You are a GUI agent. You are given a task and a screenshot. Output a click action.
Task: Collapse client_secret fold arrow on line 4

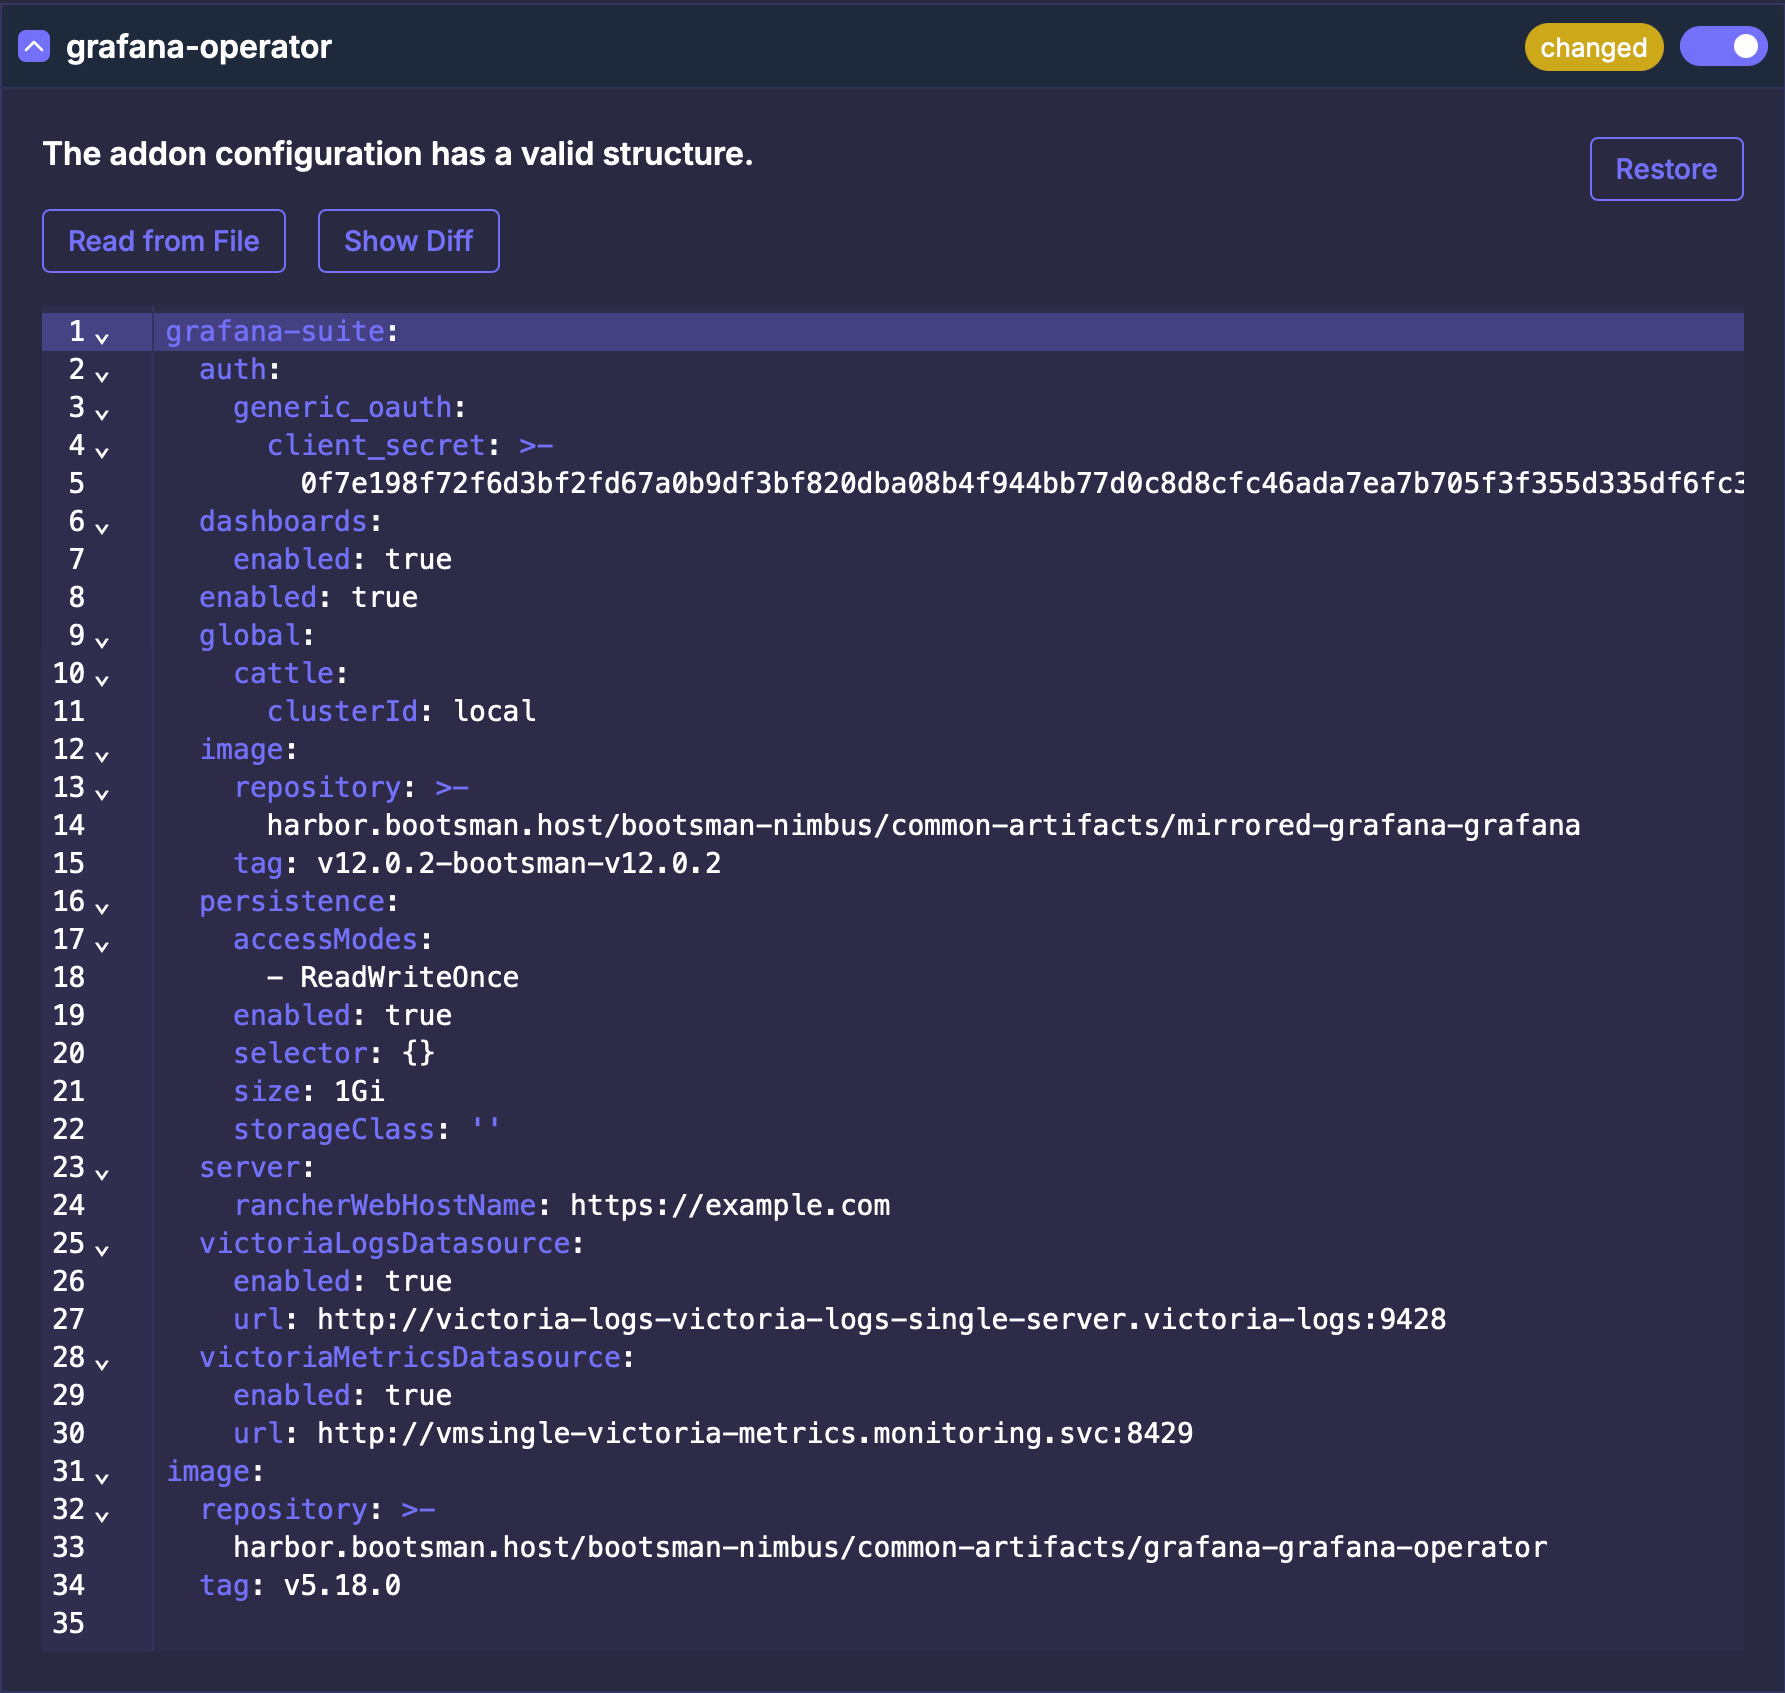coord(102,451)
